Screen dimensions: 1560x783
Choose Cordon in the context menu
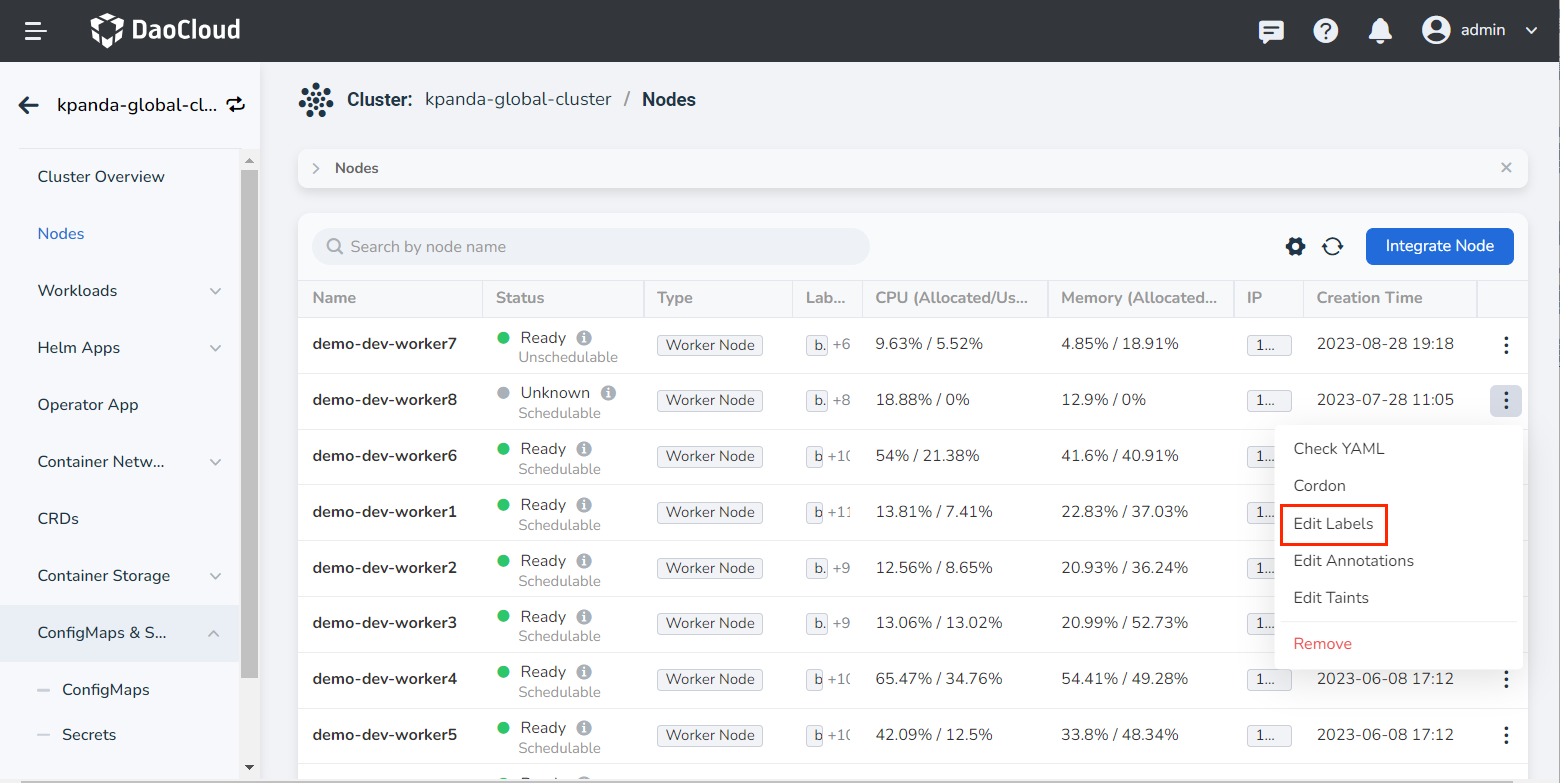(x=1319, y=486)
